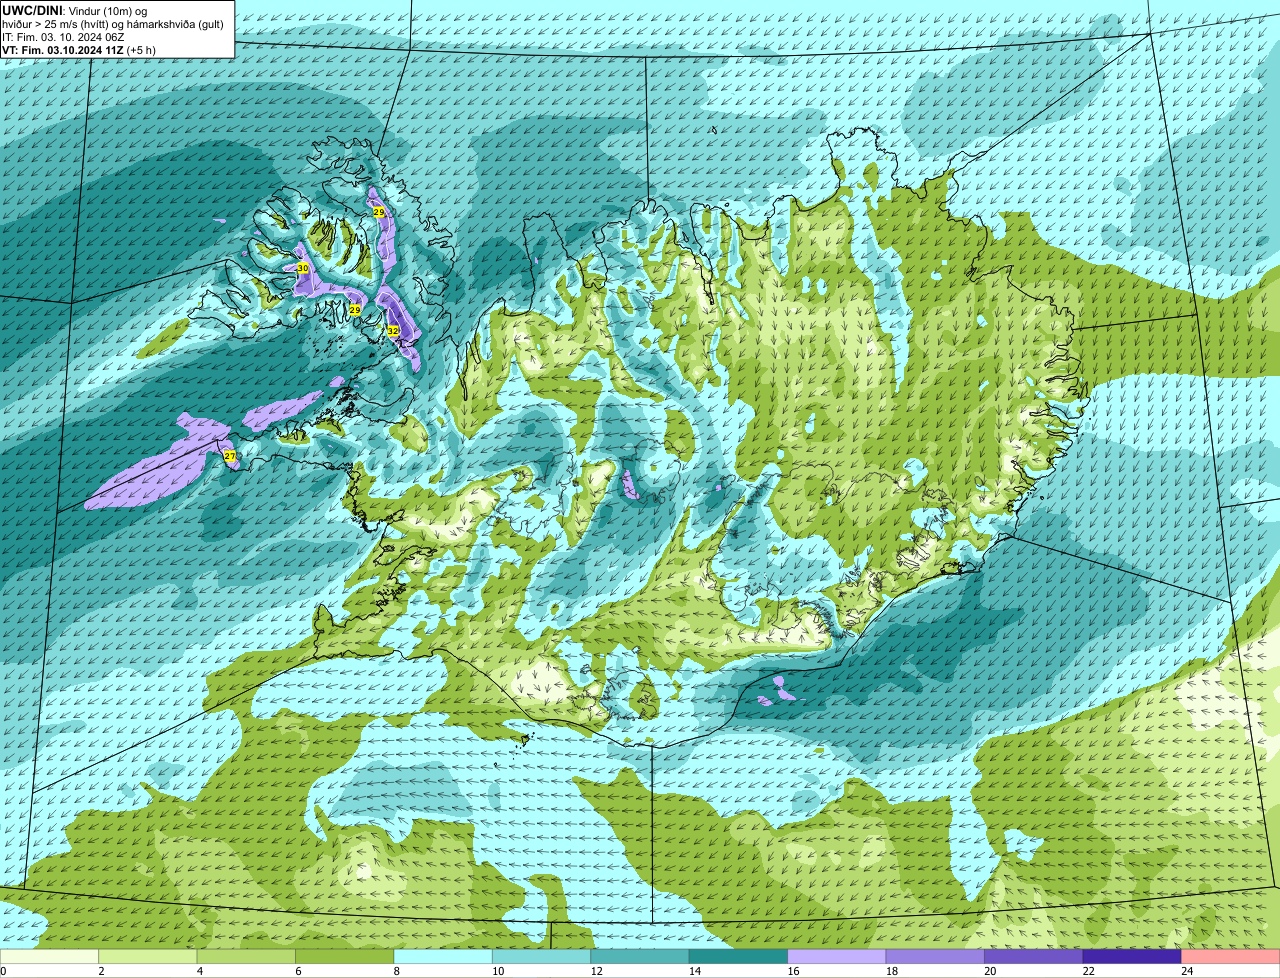The width and height of the screenshot is (1280, 978).
Task: Click the 'hviður > 25 m/s (hvítt)' description line
Action: (113, 23)
